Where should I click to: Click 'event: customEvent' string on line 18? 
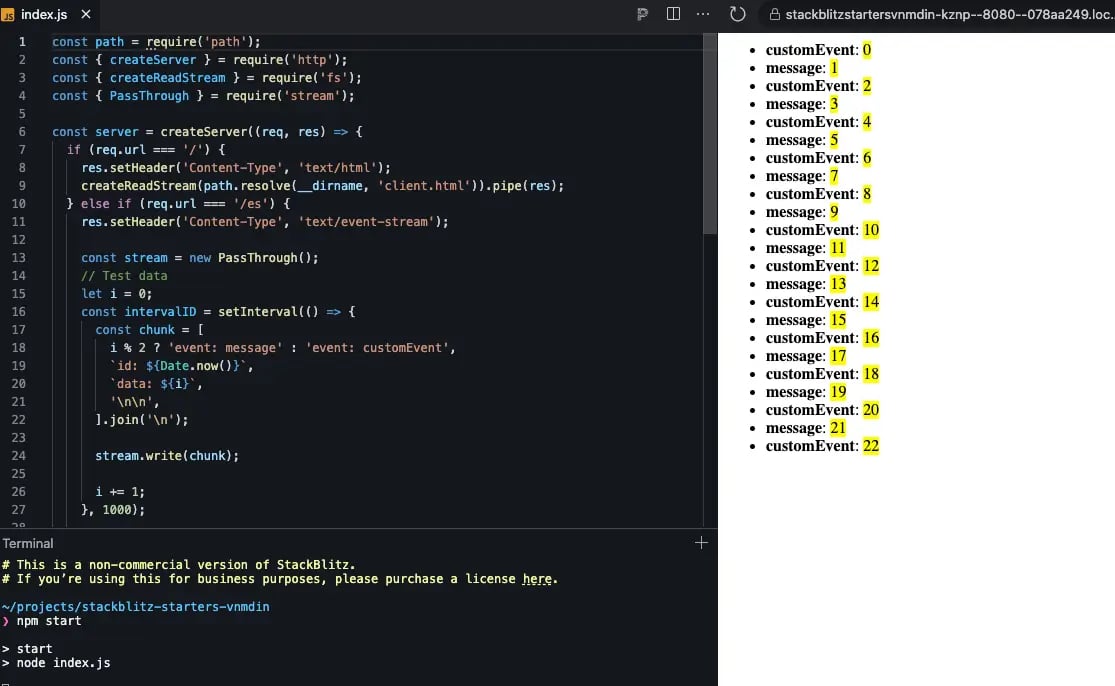tap(378, 348)
